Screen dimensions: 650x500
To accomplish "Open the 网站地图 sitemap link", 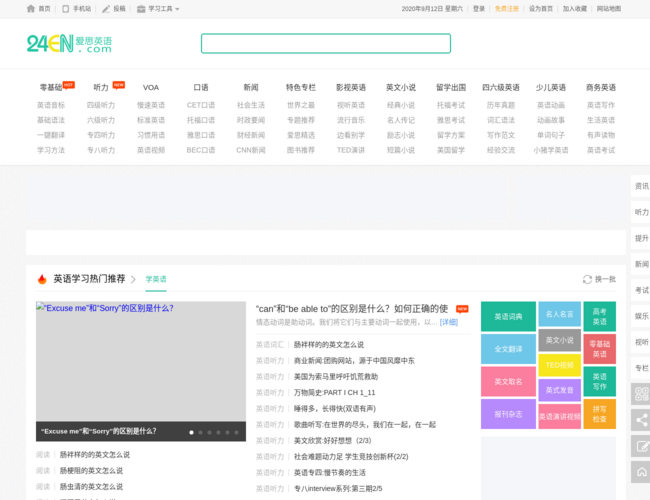I will pyautogui.click(x=609, y=9).
